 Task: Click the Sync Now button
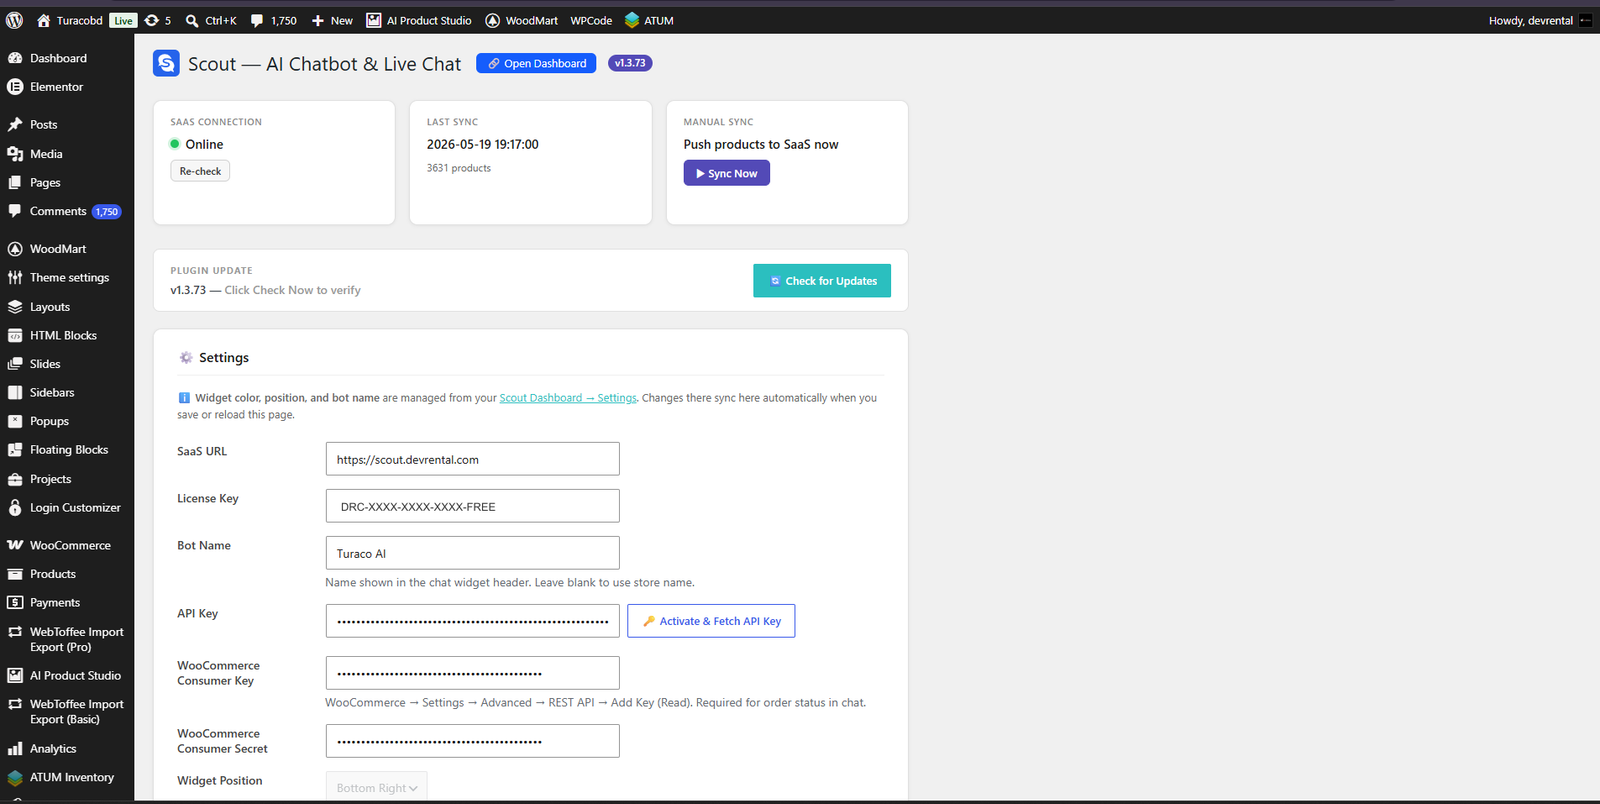(x=727, y=173)
